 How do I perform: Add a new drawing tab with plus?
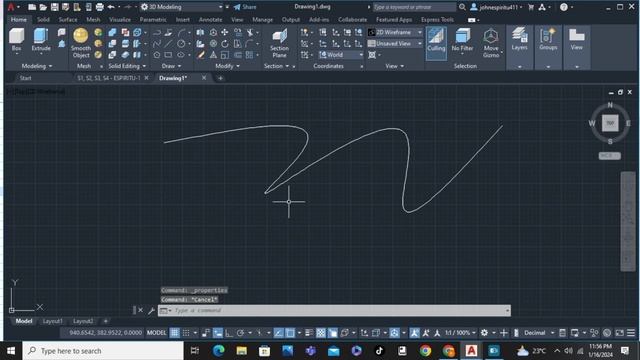point(220,78)
